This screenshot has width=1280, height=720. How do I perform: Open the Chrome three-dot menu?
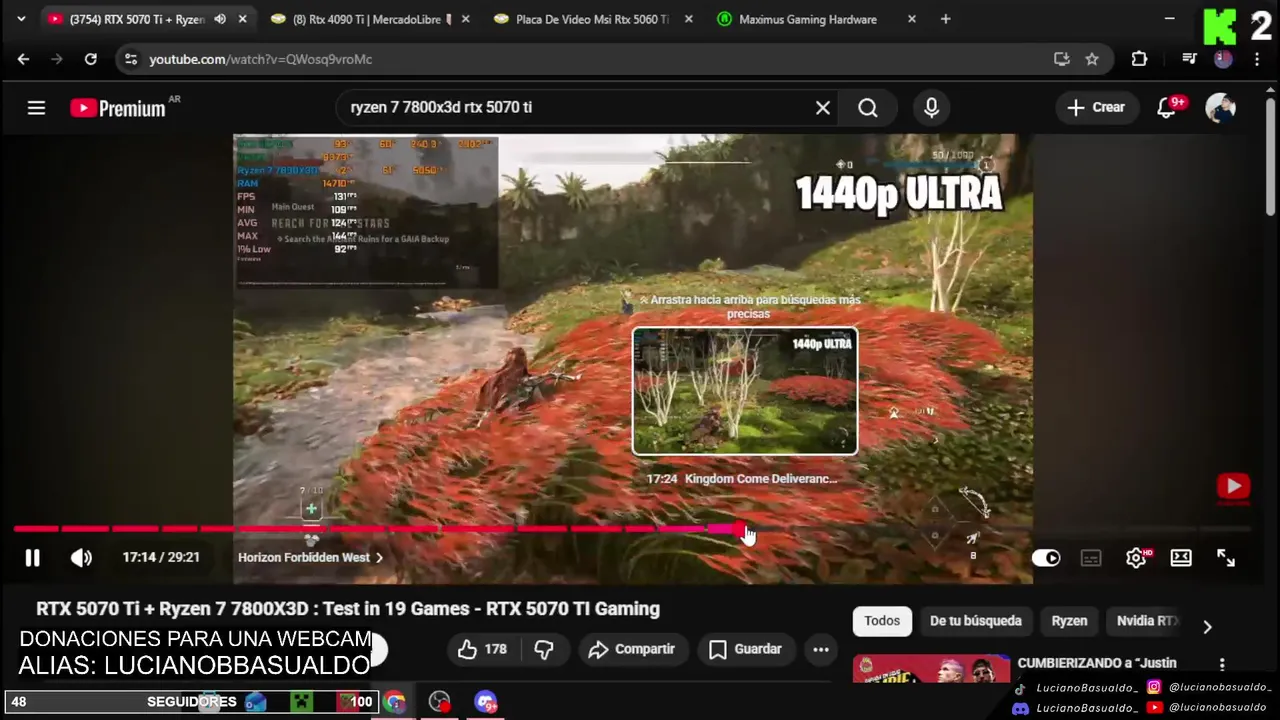click(x=1259, y=59)
